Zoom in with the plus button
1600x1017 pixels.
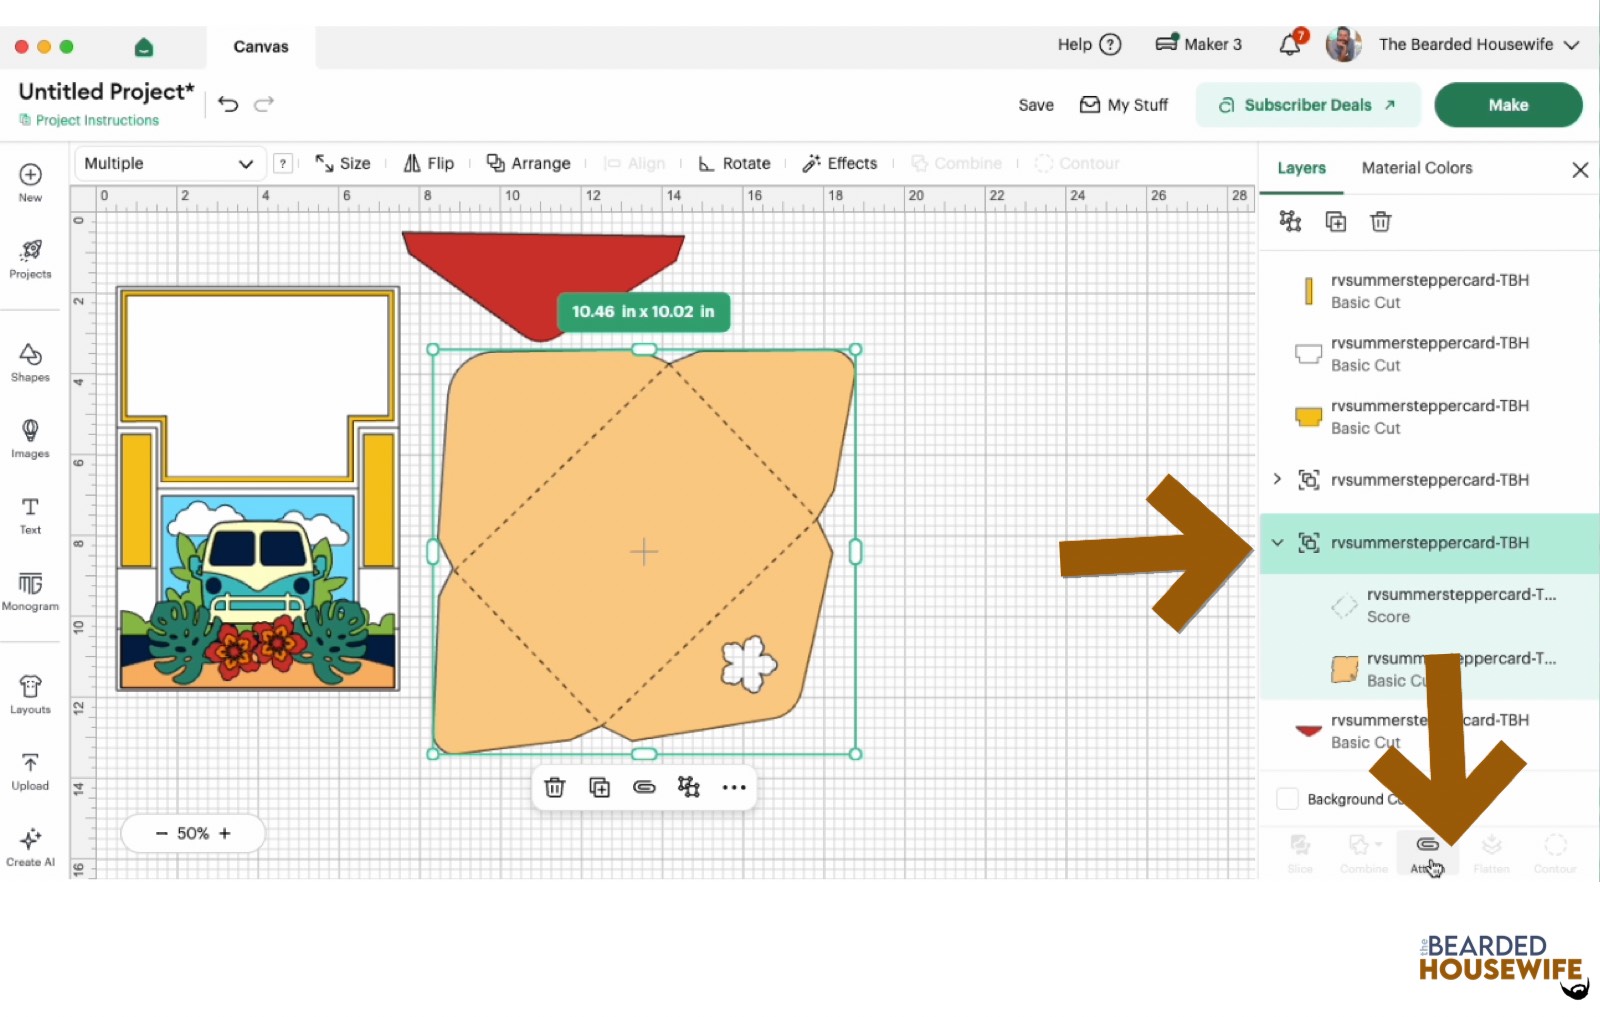pyautogui.click(x=225, y=833)
